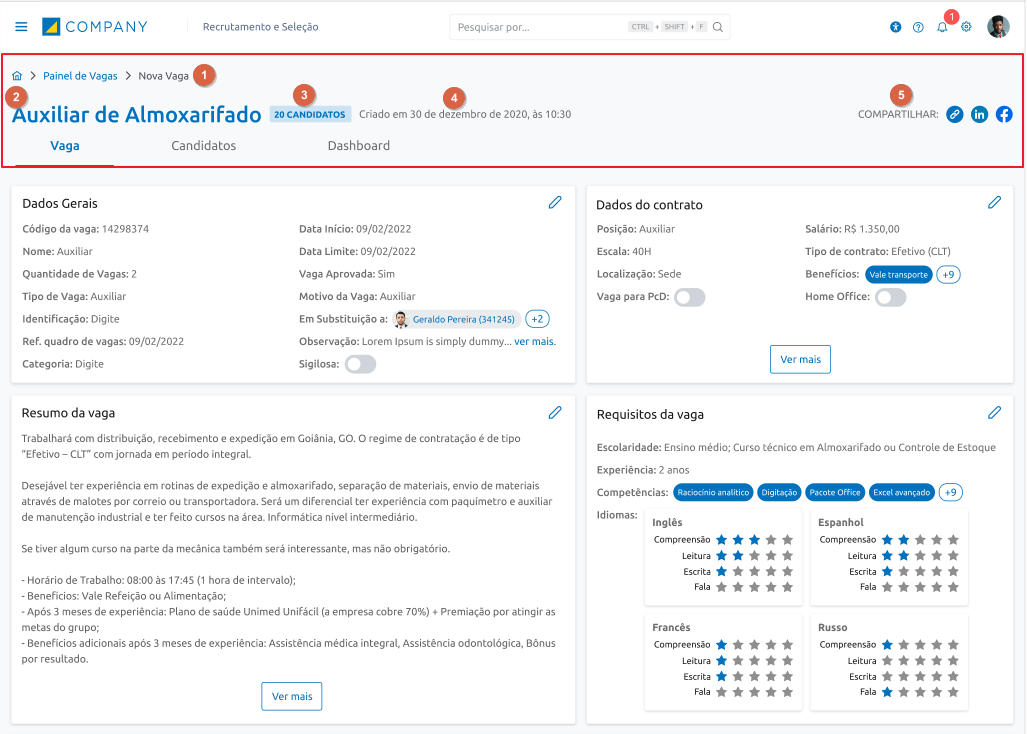Open the Dashboard tab

(x=359, y=146)
